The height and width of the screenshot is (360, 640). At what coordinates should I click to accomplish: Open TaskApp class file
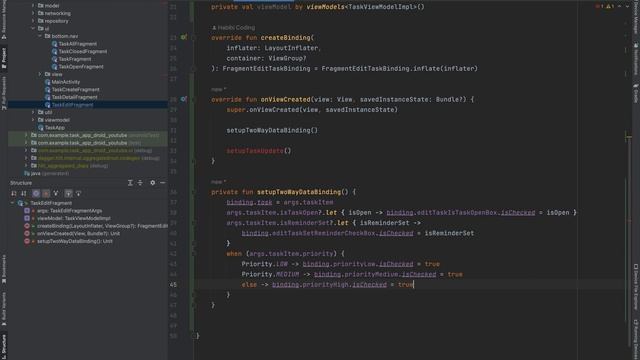click(x=54, y=128)
